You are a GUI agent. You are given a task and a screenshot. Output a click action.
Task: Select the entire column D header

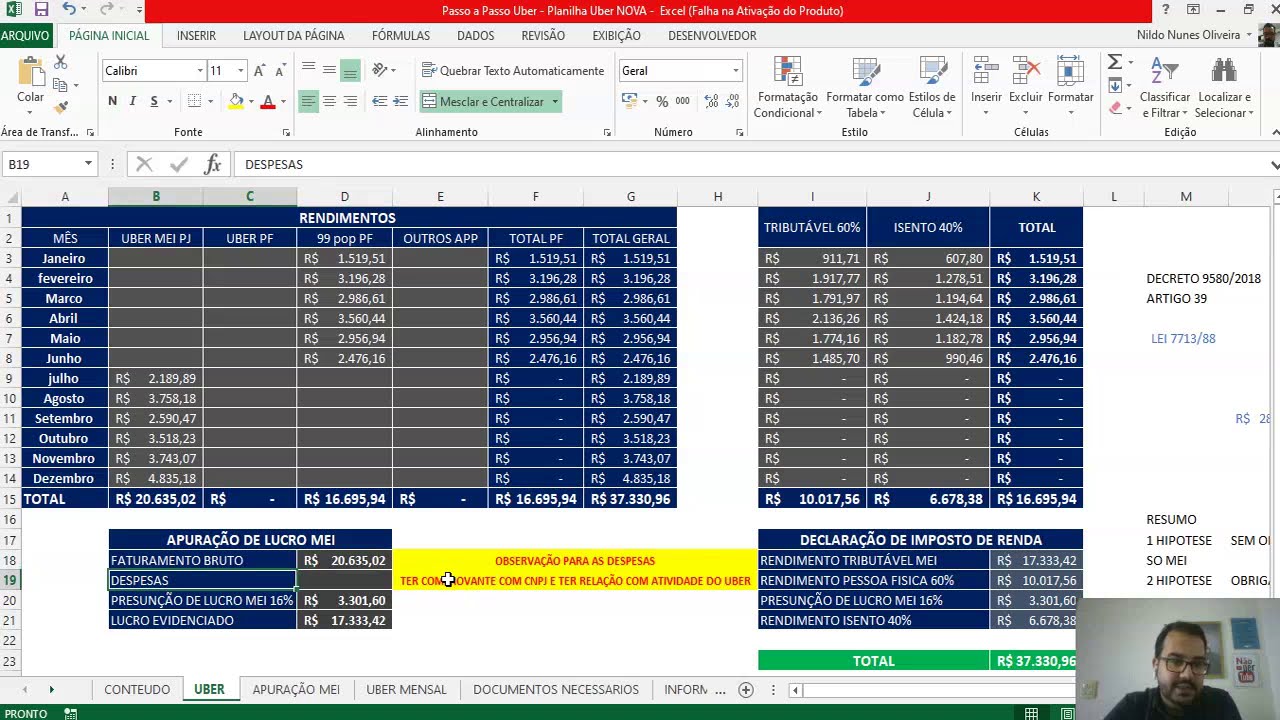345,197
